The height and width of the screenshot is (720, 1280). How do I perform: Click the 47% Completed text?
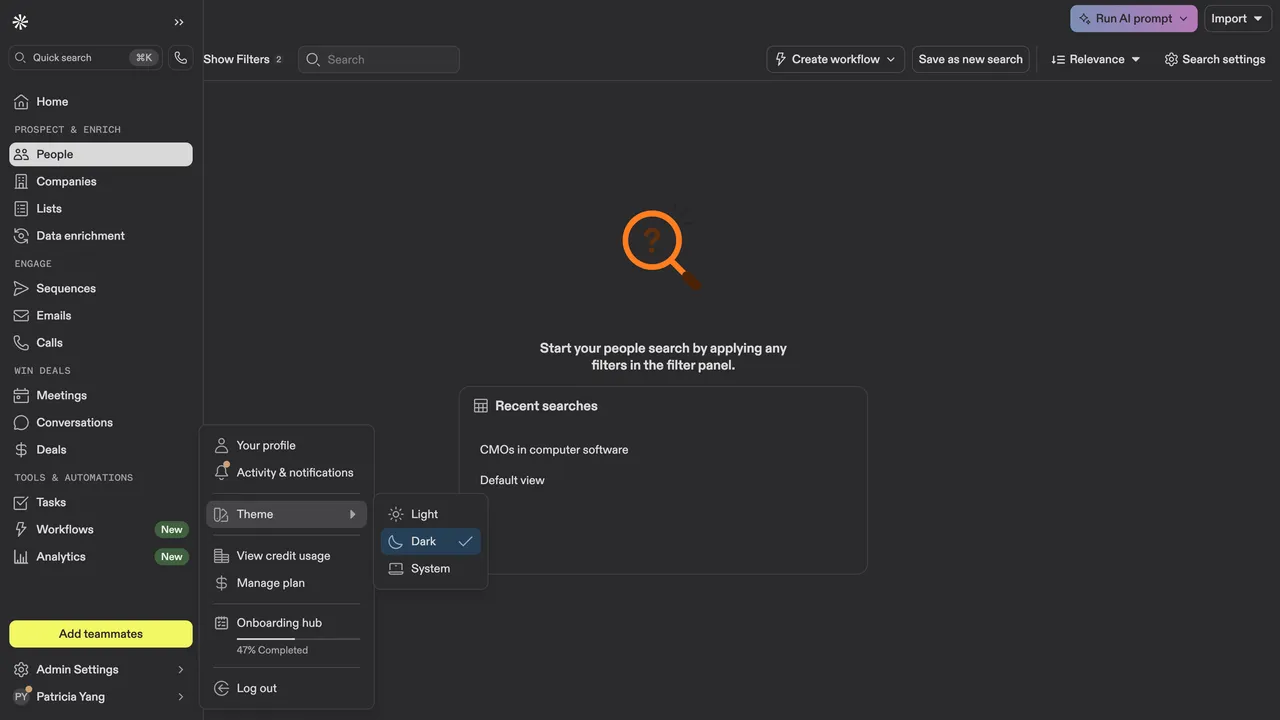click(272, 651)
